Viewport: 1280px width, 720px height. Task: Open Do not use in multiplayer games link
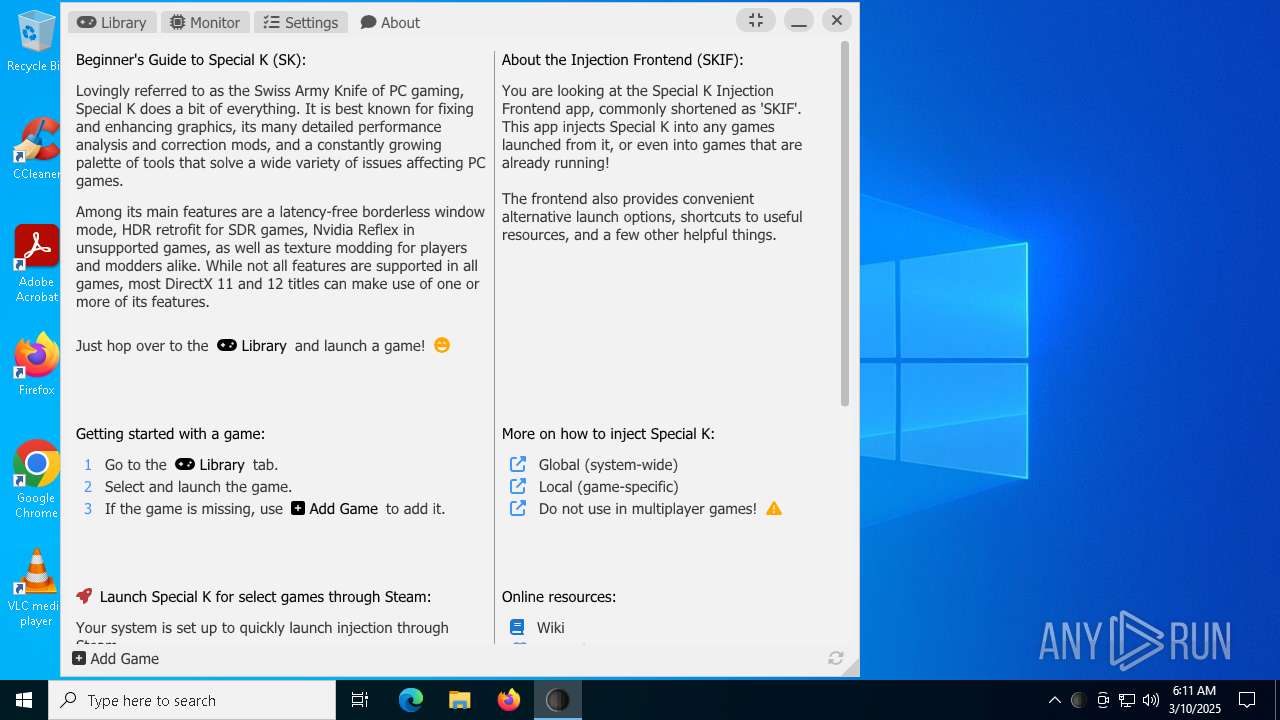647,509
